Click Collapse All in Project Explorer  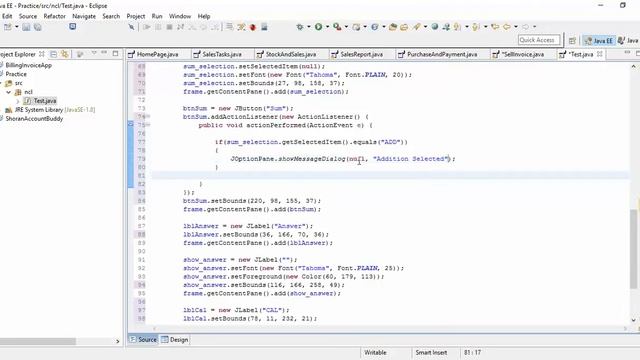[x=53, y=54]
